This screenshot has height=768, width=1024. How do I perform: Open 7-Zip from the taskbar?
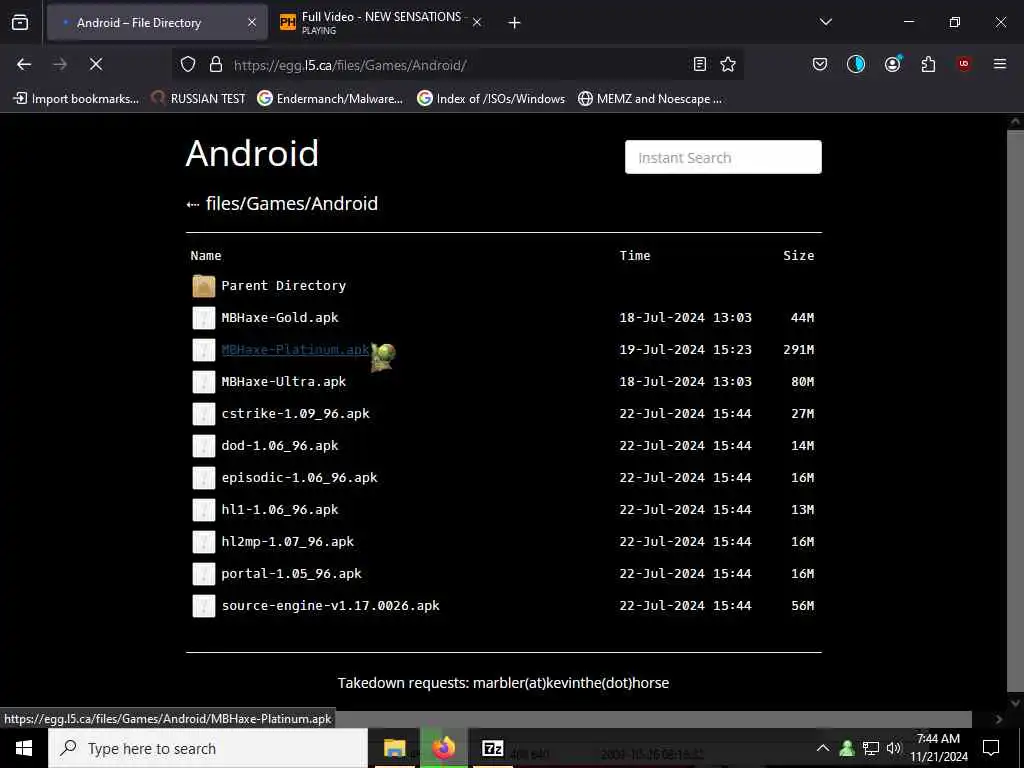tap(492, 748)
